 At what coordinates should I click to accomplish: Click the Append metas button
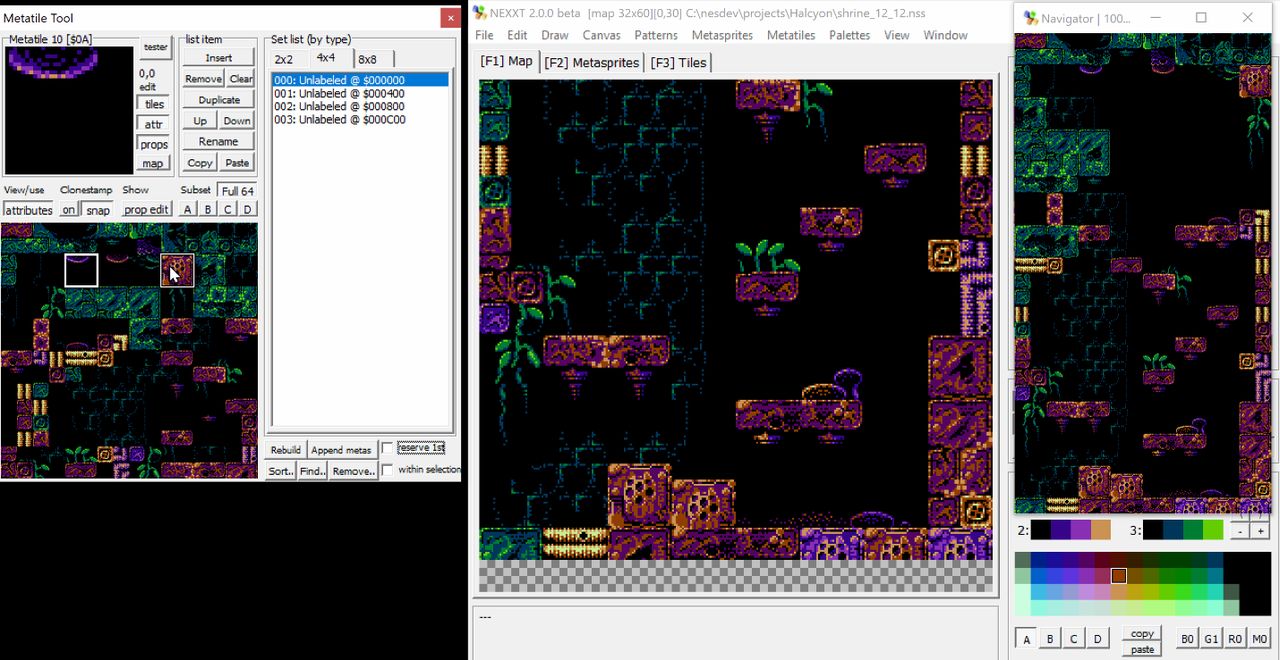341,450
